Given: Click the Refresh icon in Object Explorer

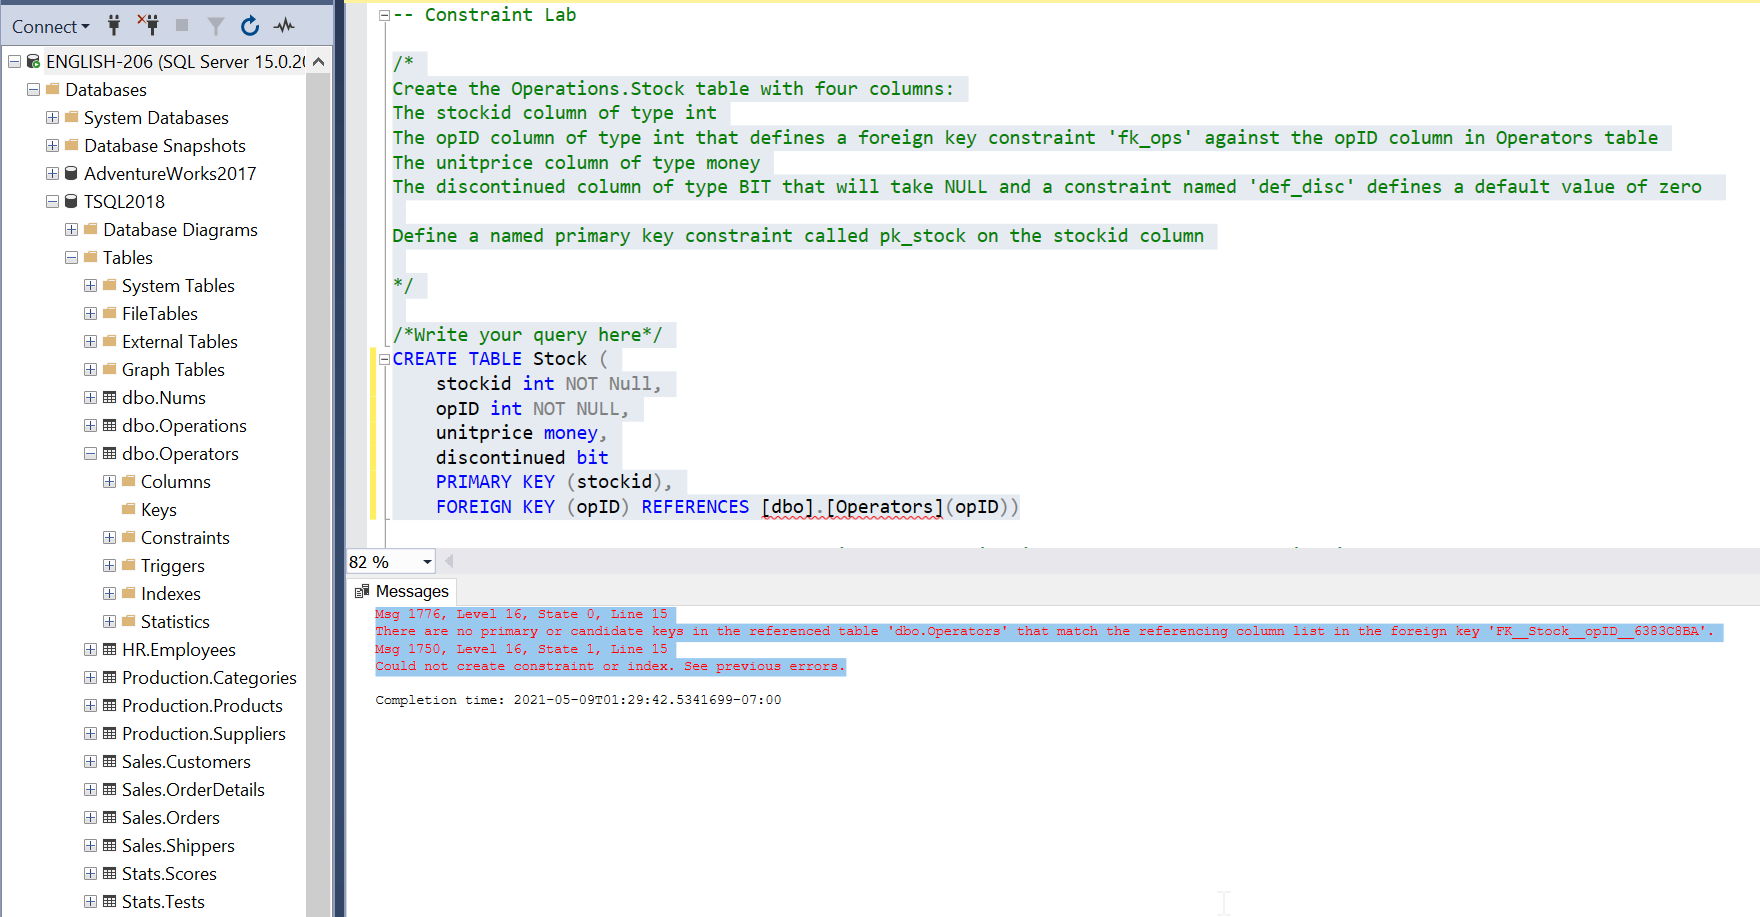Looking at the screenshot, I should (250, 26).
